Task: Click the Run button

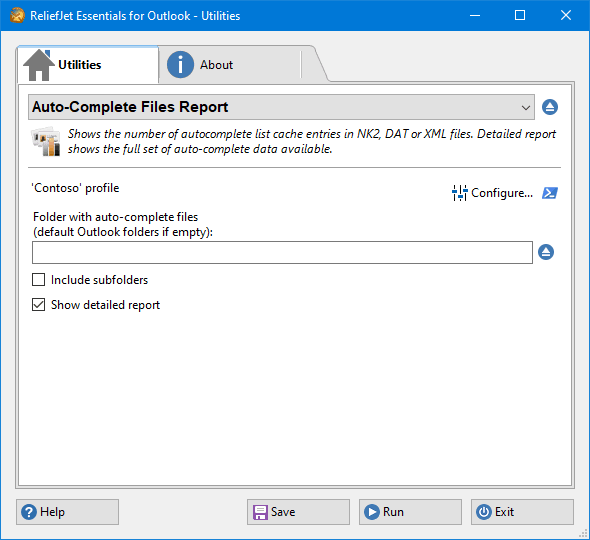Action: pyautogui.click(x=410, y=512)
